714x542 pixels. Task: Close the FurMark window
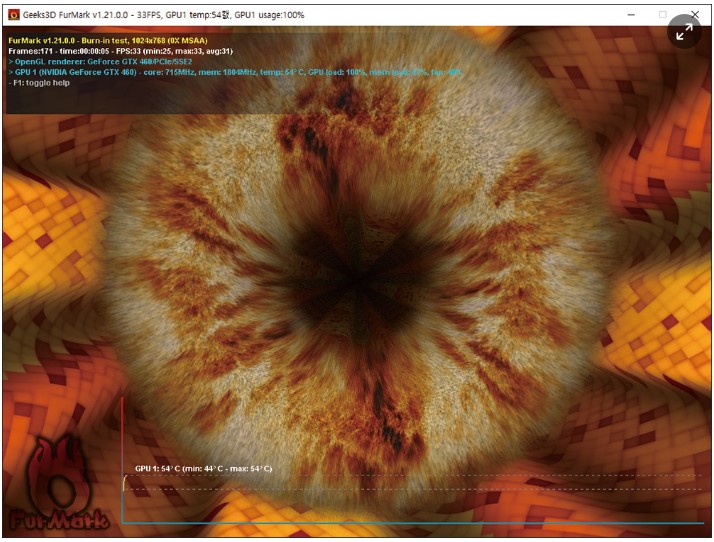point(695,15)
